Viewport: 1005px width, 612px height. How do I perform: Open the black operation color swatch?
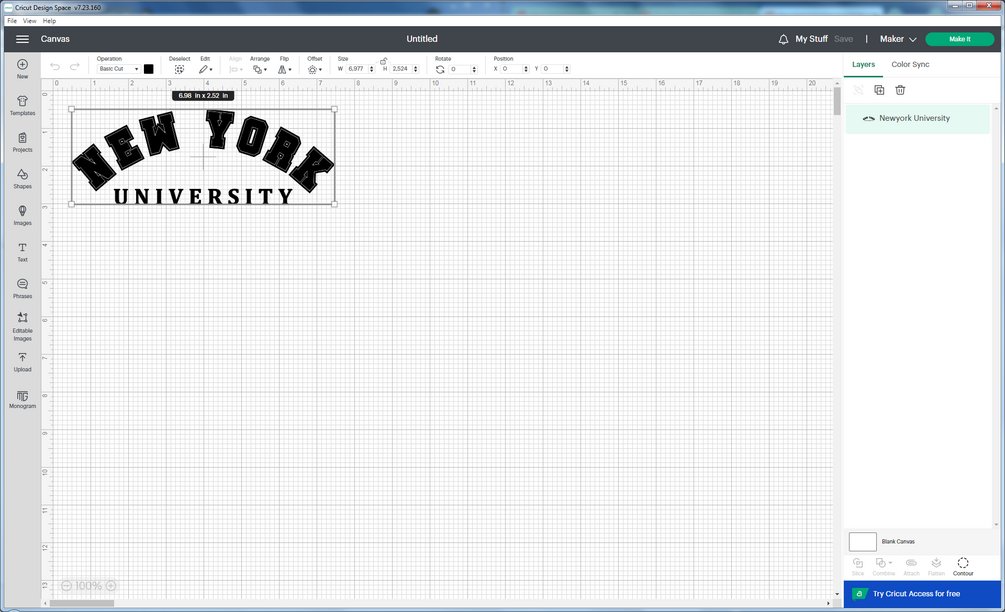pos(149,69)
